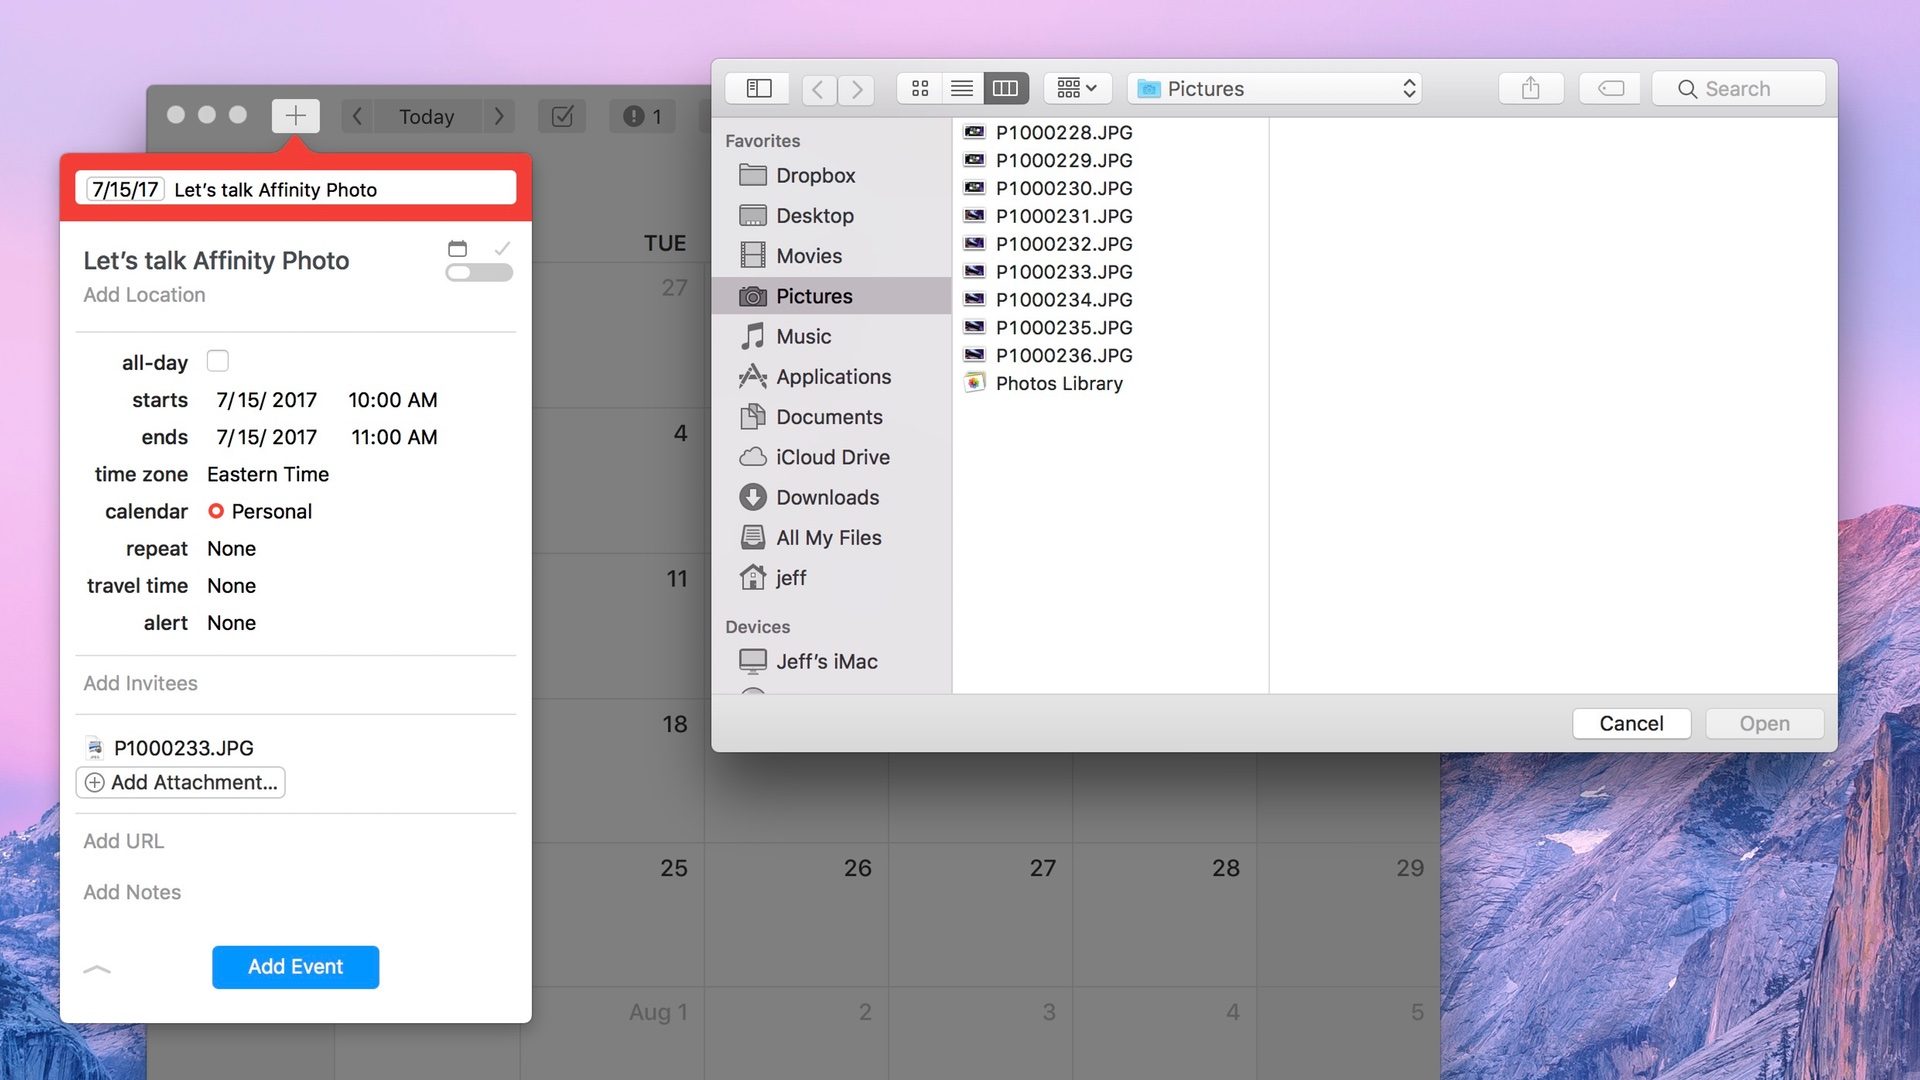This screenshot has width=1920, height=1080.
Task: Select file P1000233.JPG in Pictures list
Action: point(1110,272)
